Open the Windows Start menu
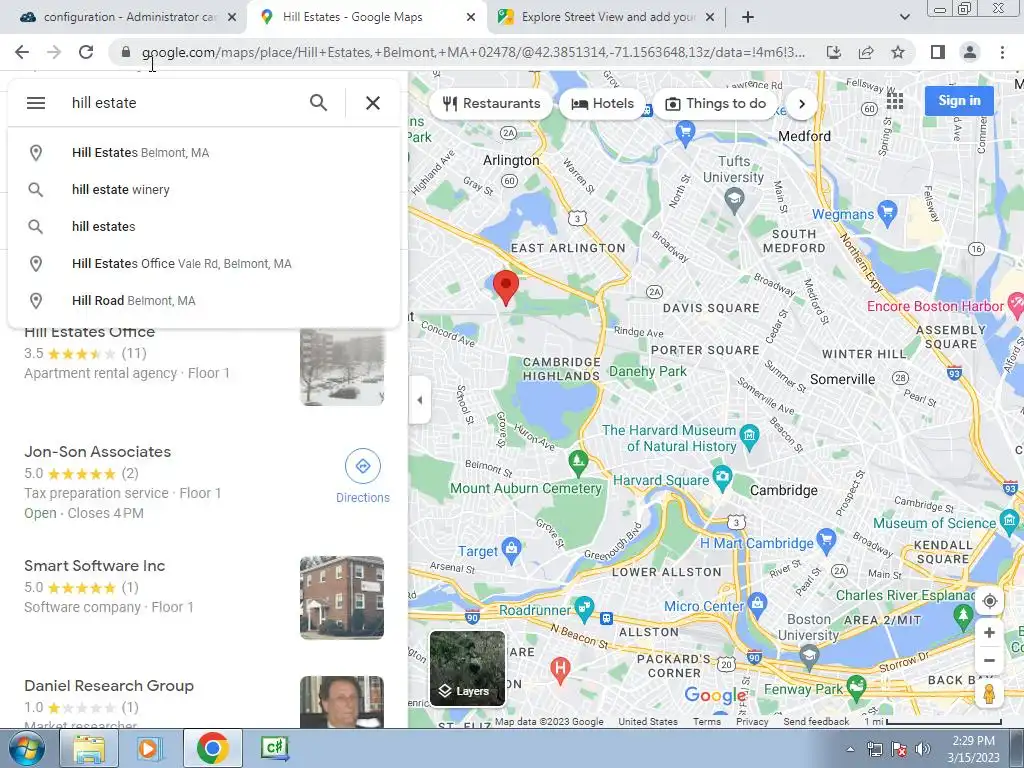Image resolution: width=1024 pixels, height=768 pixels. coord(26,748)
